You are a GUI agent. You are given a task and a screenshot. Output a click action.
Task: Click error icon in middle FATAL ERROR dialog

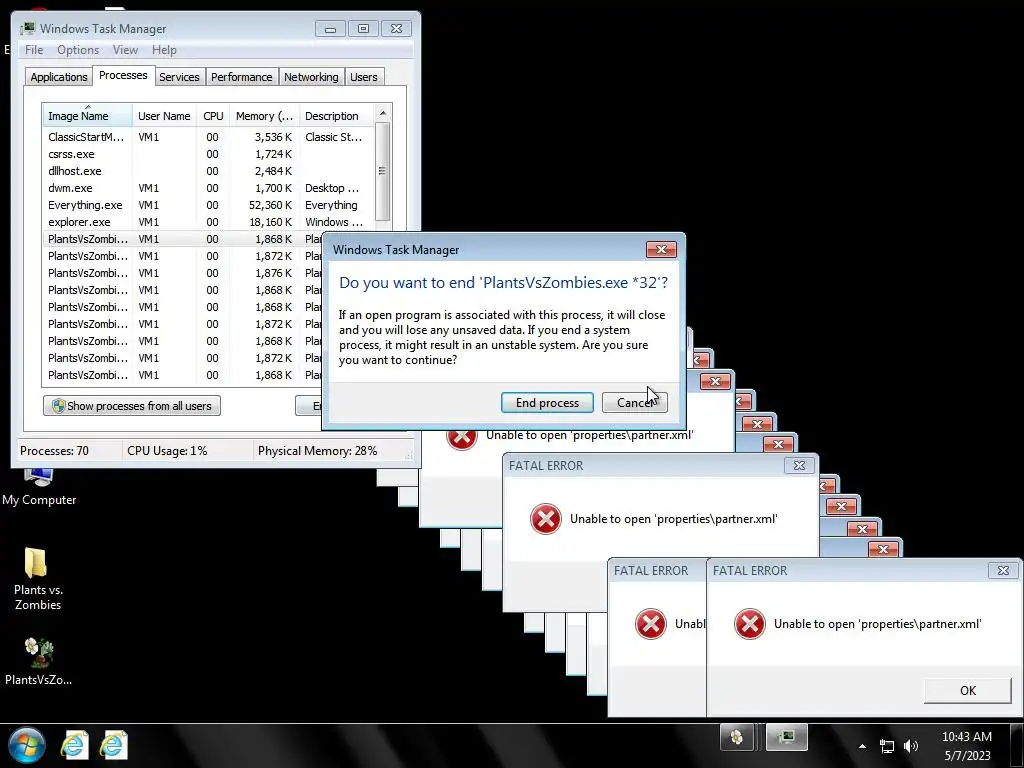pos(545,519)
